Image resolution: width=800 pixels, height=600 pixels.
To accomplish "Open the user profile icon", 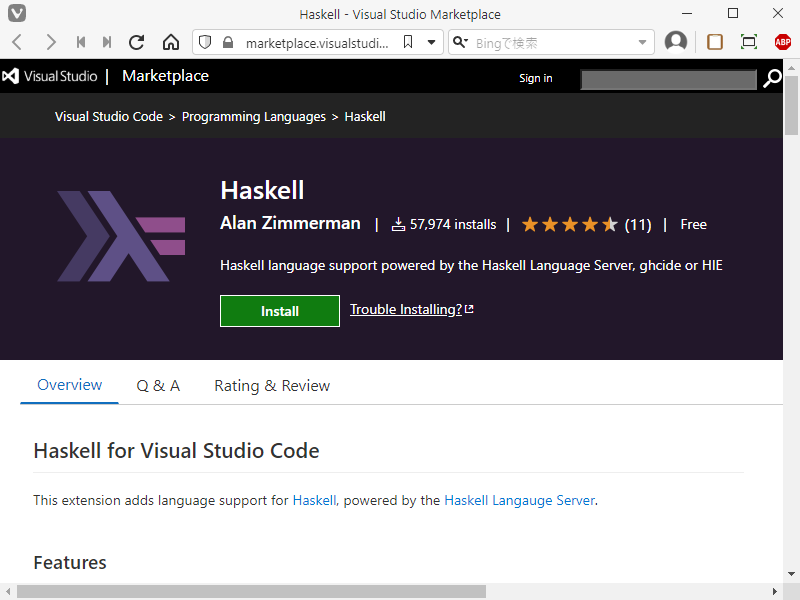I will coord(676,42).
